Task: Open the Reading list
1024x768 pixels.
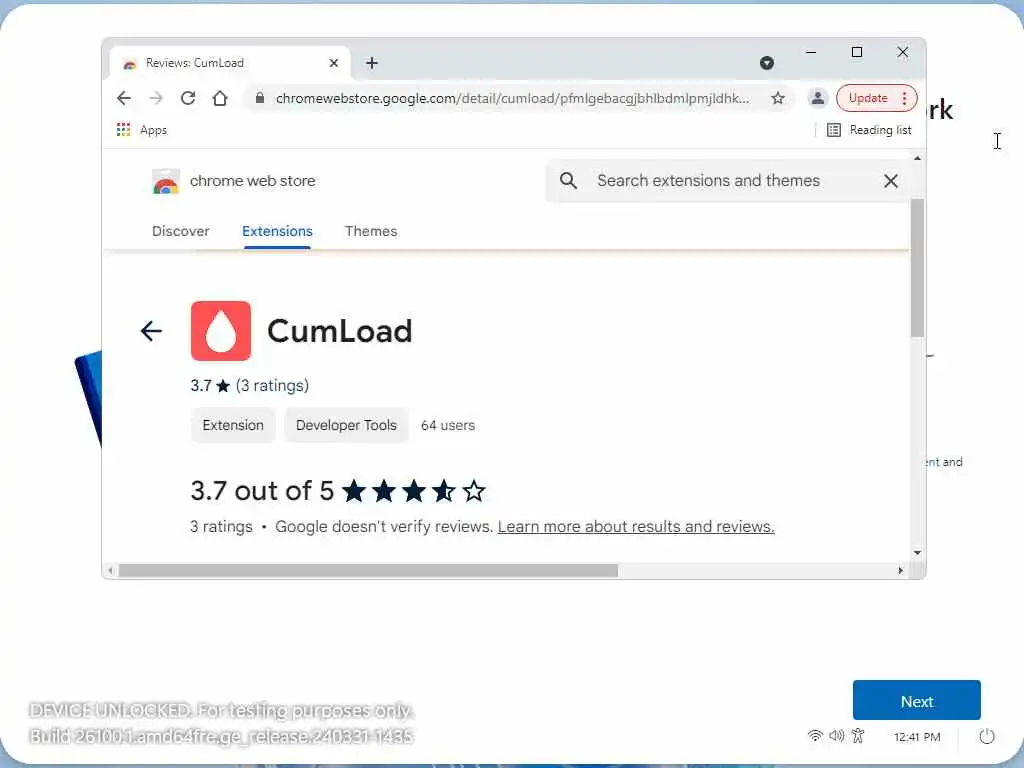Action: click(869, 130)
